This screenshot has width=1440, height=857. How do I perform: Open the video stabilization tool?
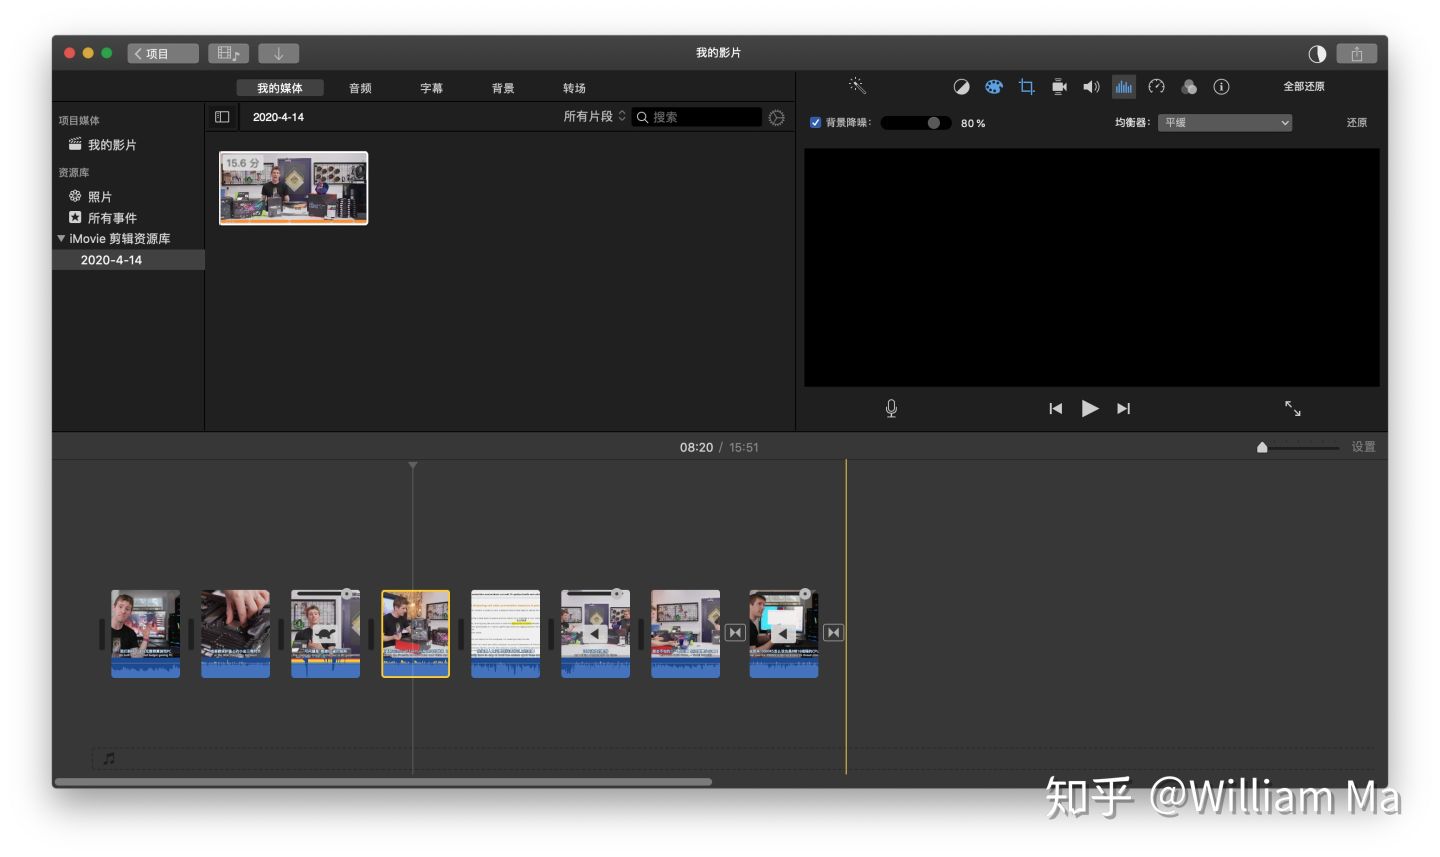point(1058,87)
